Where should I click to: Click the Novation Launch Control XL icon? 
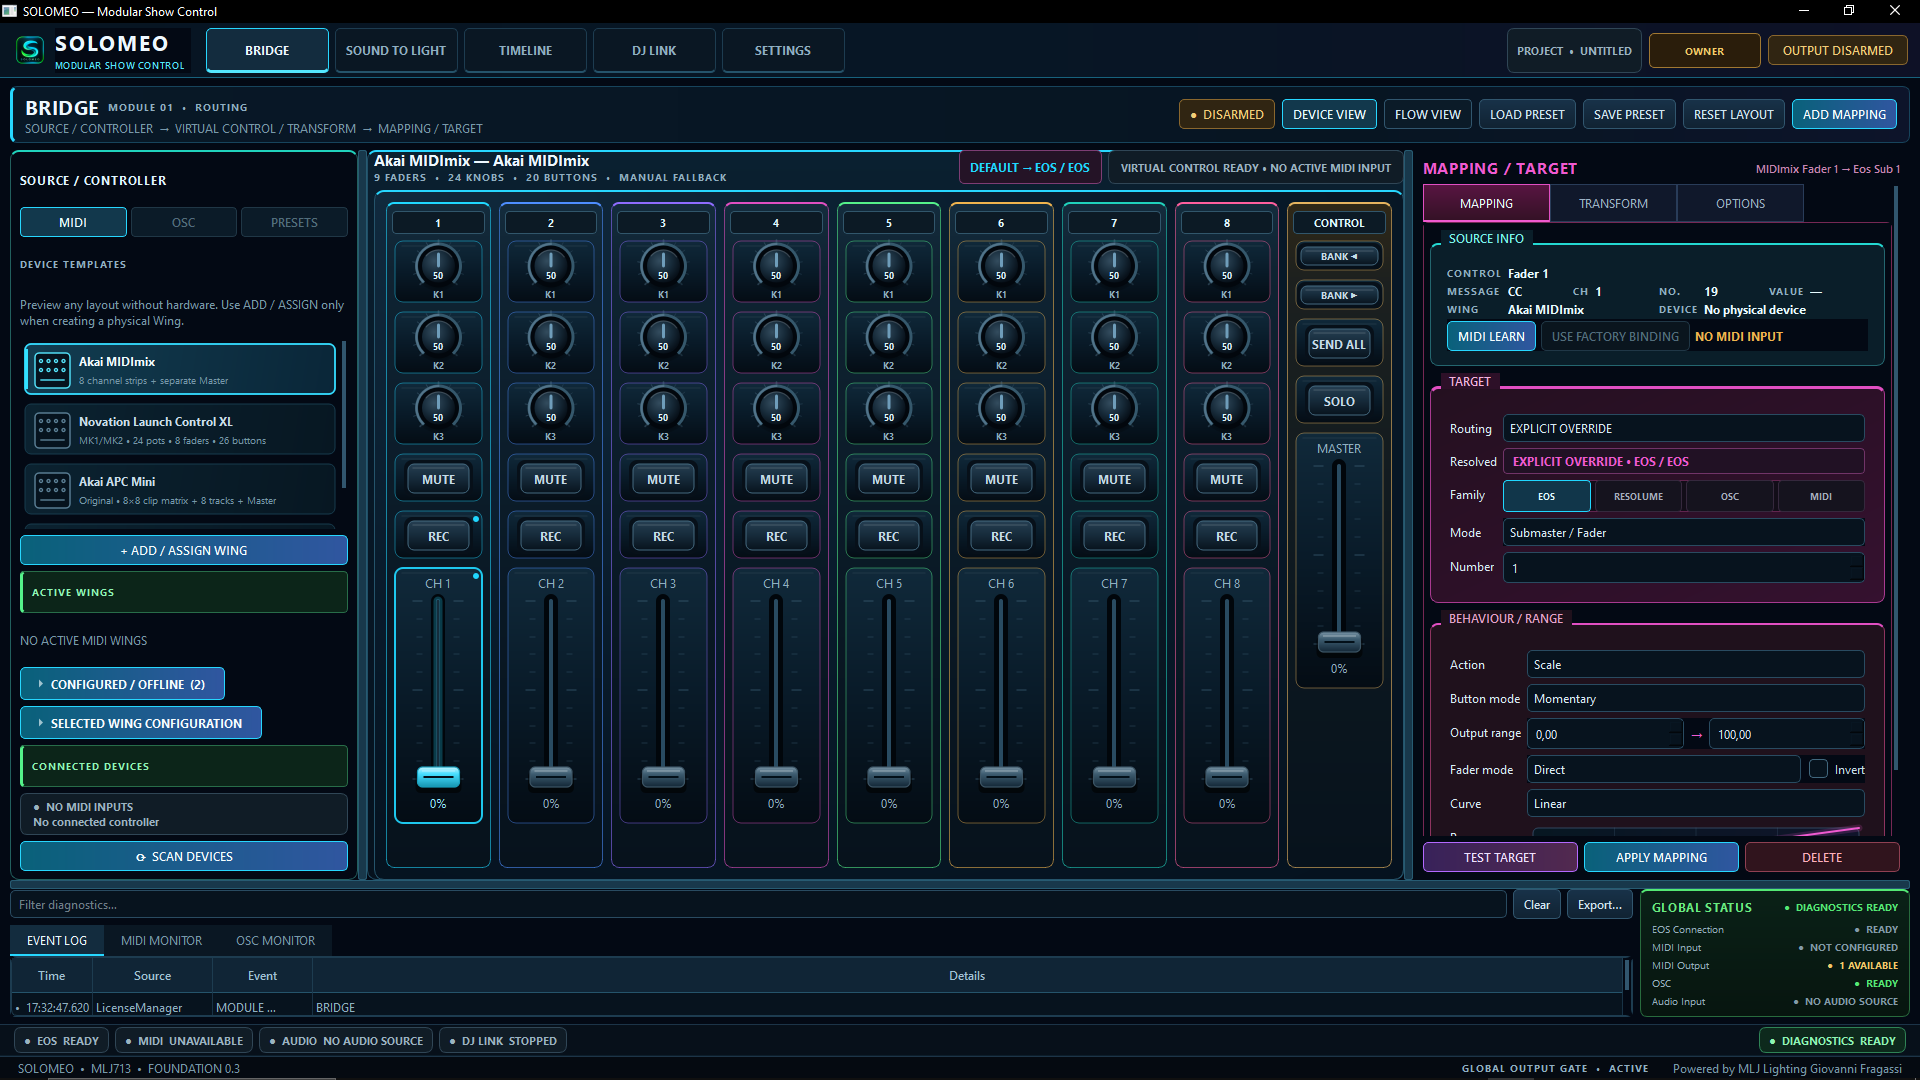click(52, 430)
